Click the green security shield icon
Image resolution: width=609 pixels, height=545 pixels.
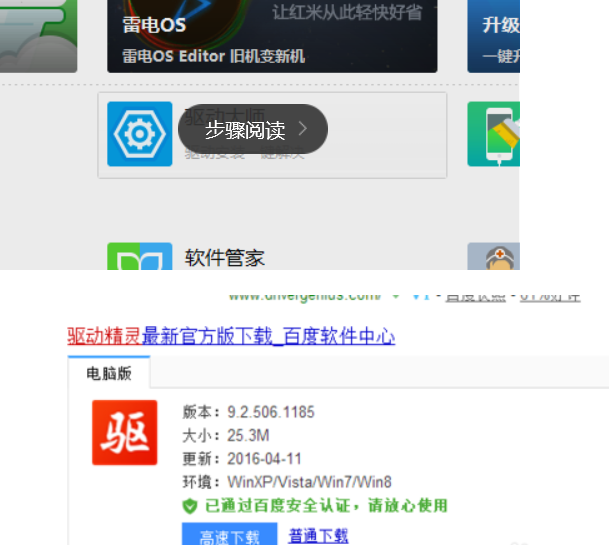click(190, 506)
